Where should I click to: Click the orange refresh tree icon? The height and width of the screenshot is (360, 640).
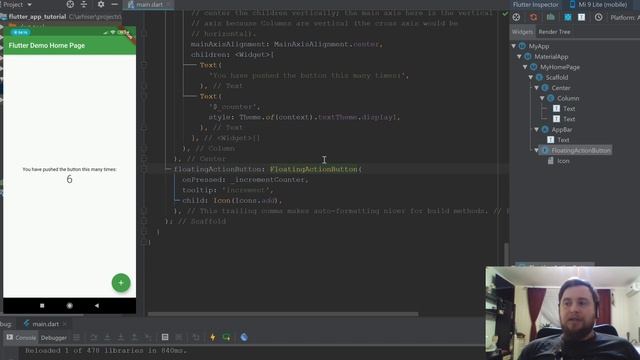(x=533, y=17)
